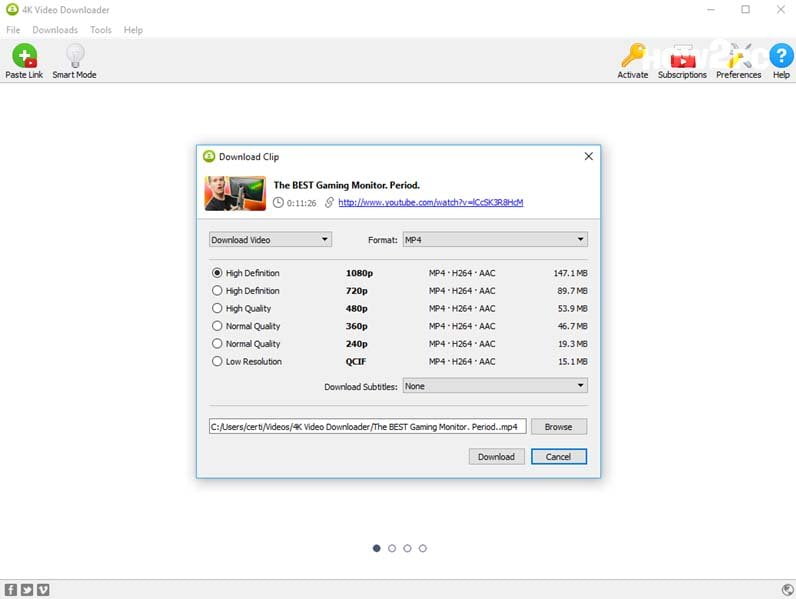Minimize the 4K Video Downloader window
This screenshot has height=599, width=796.
click(x=711, y=9)
